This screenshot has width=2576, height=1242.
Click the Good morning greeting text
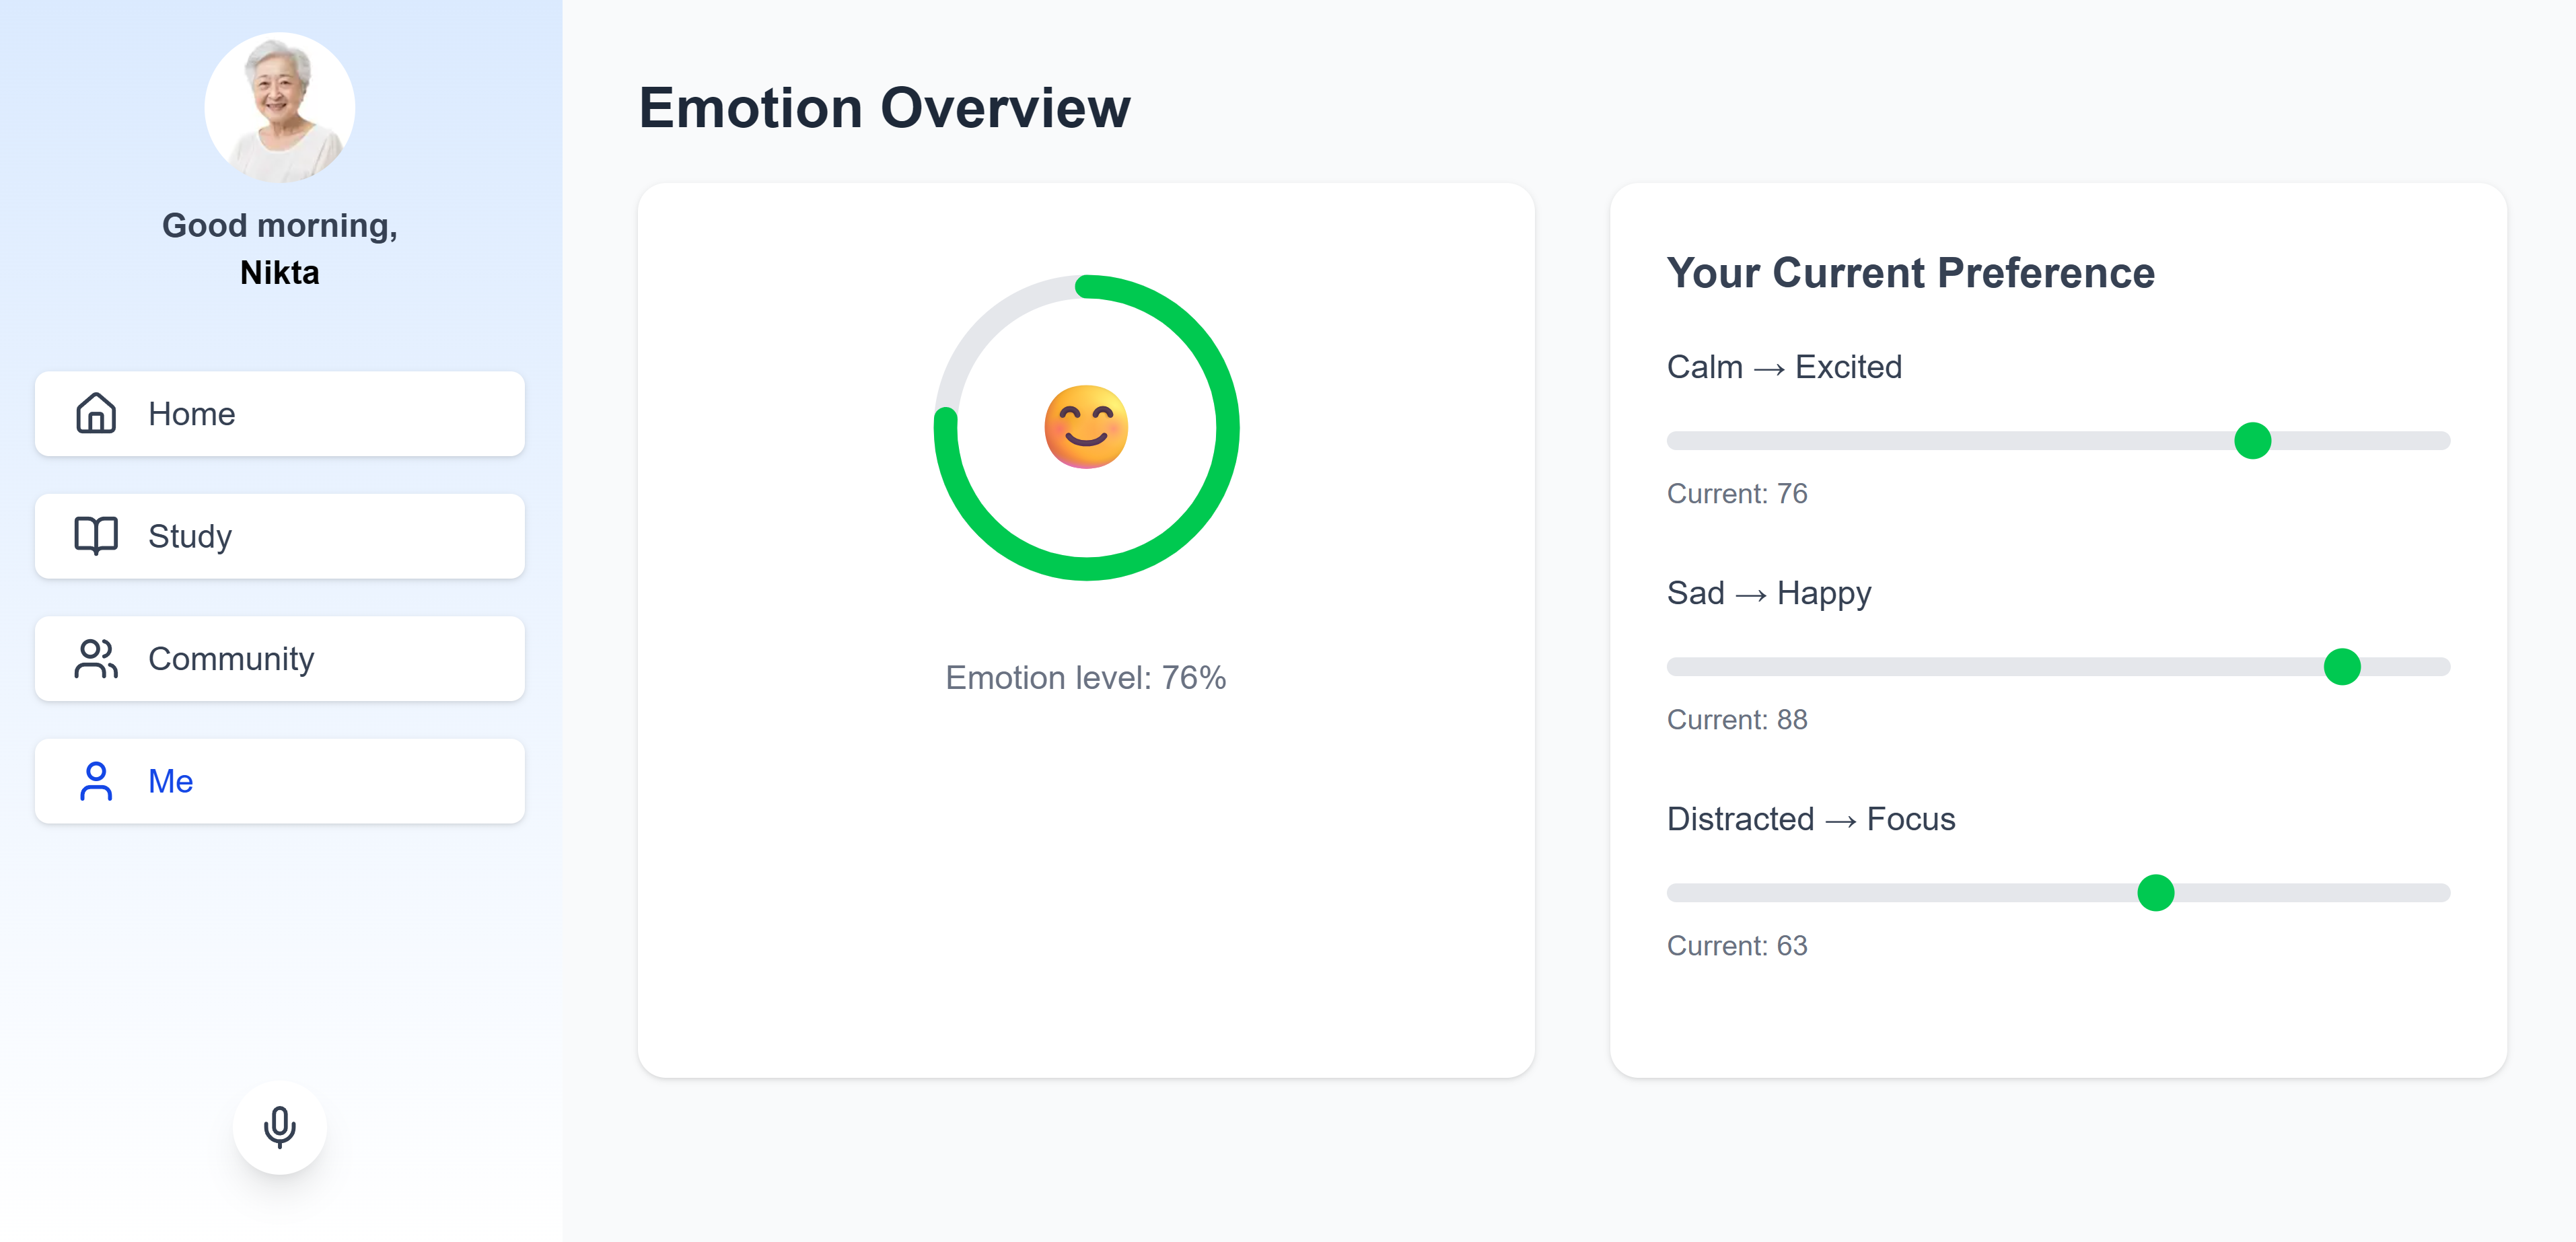(279, 226)
